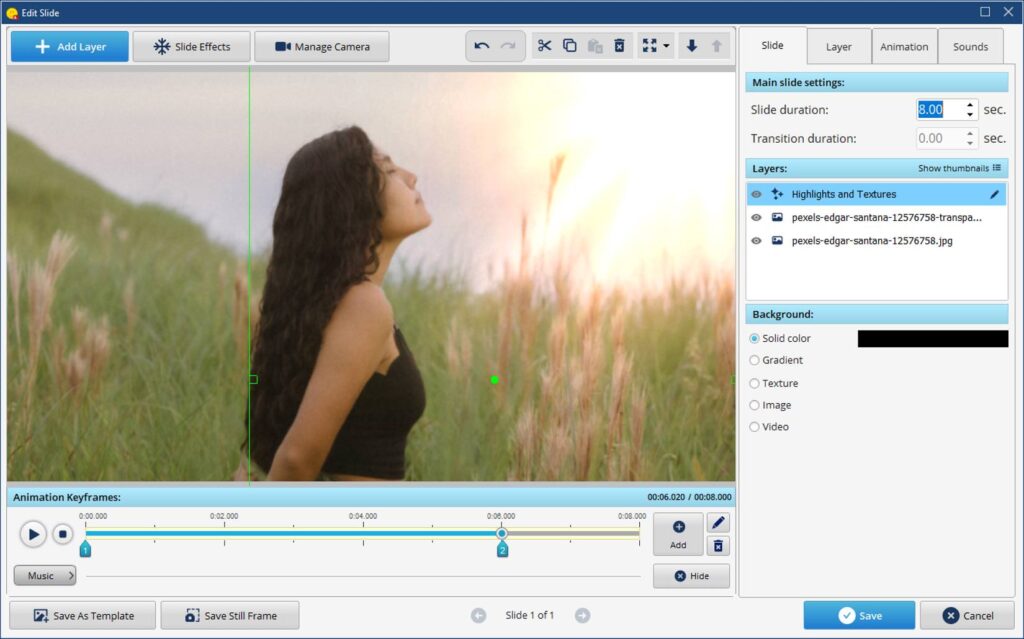
Task: Click the Paste clipboard icon
Action: pos(594,46)
